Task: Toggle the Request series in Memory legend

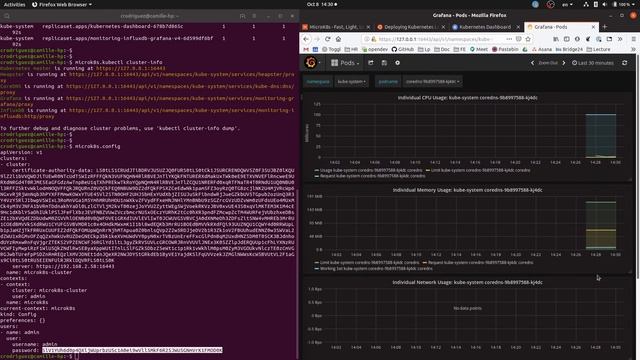Action: tap(478, 262)
